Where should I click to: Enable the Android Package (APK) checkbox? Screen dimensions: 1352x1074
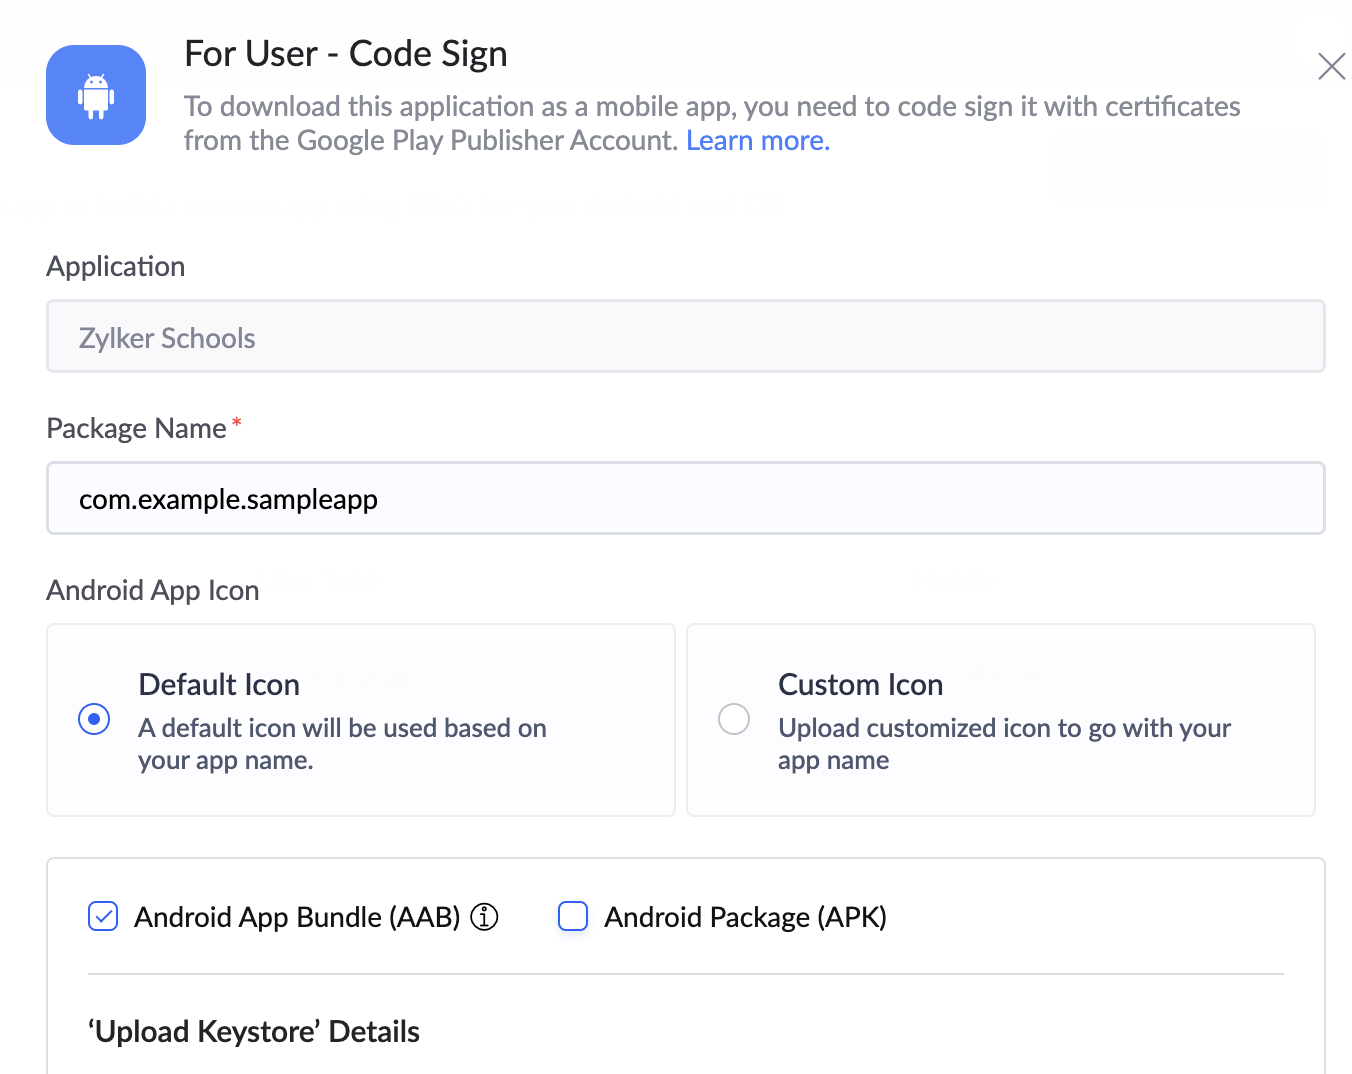(573, 916)
